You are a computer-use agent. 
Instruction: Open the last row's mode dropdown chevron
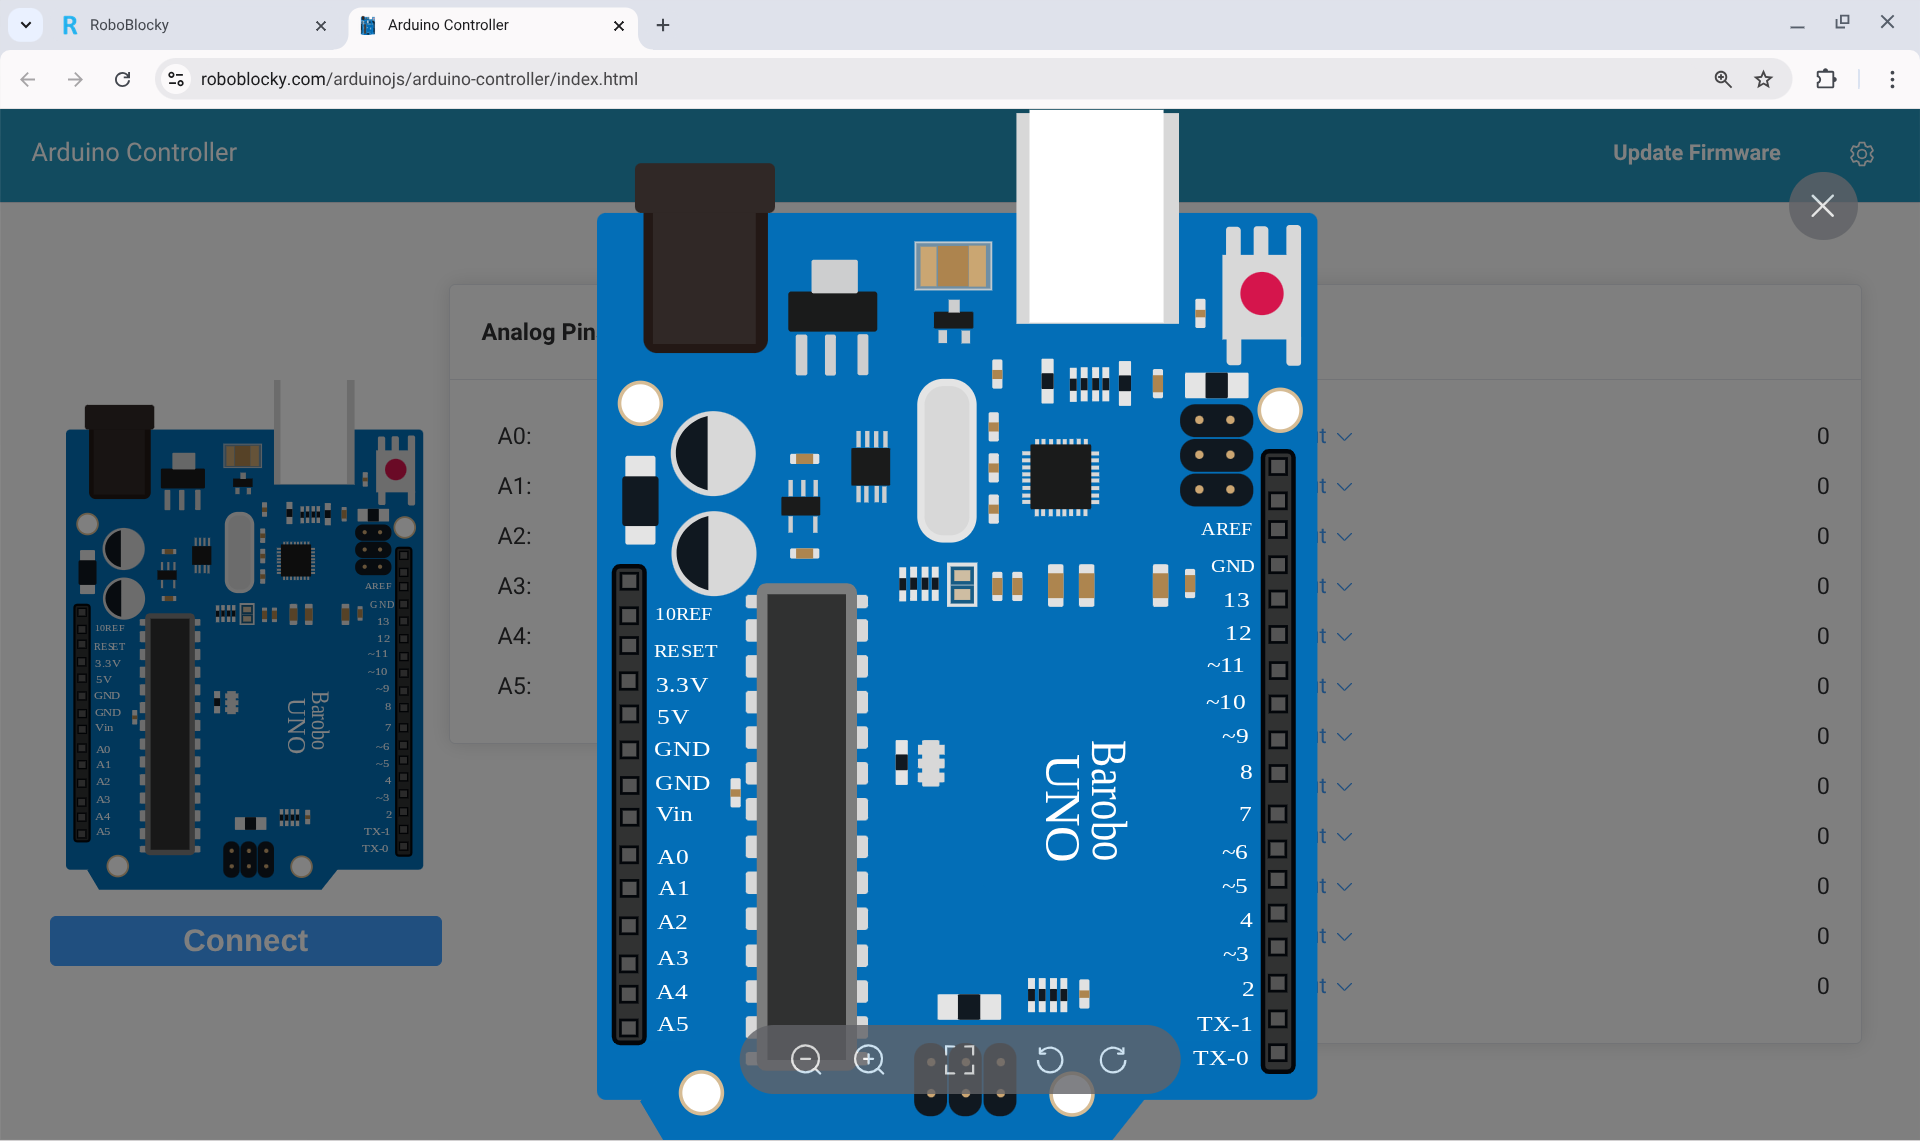[x=1344, y=987]
